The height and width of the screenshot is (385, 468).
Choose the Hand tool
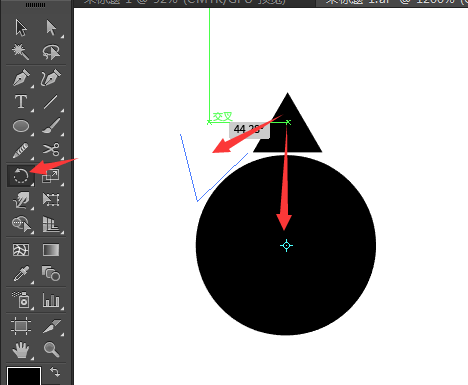21,350
